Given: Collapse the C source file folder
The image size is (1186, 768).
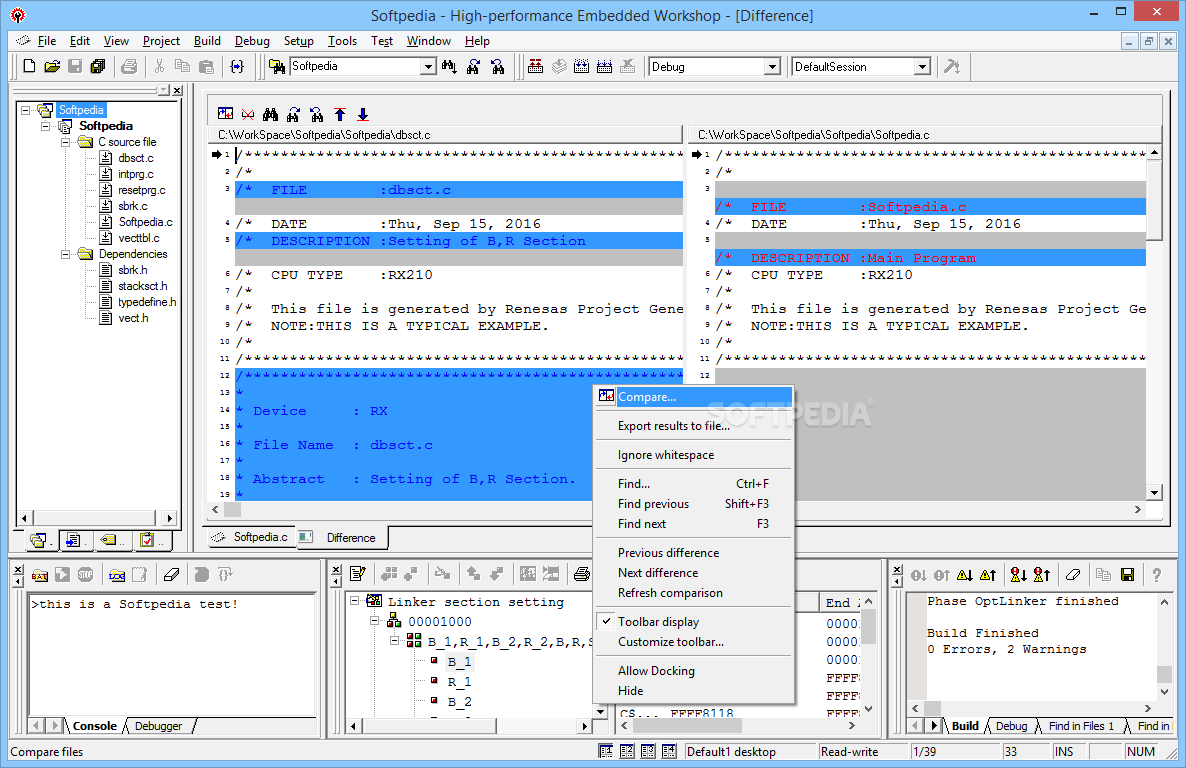Looking at the screenshot, I should point(66,141).
